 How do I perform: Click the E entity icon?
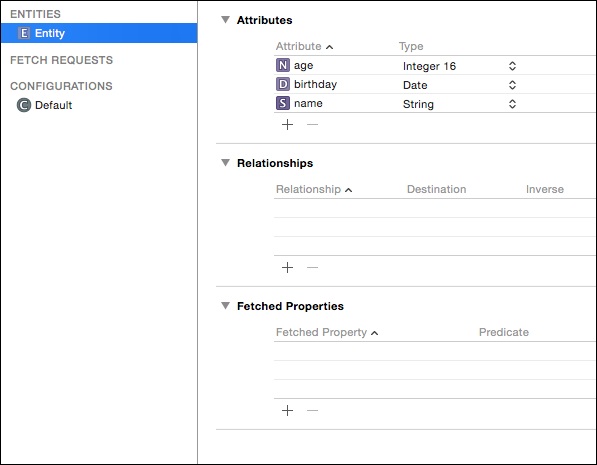click(x=24, y=33)
